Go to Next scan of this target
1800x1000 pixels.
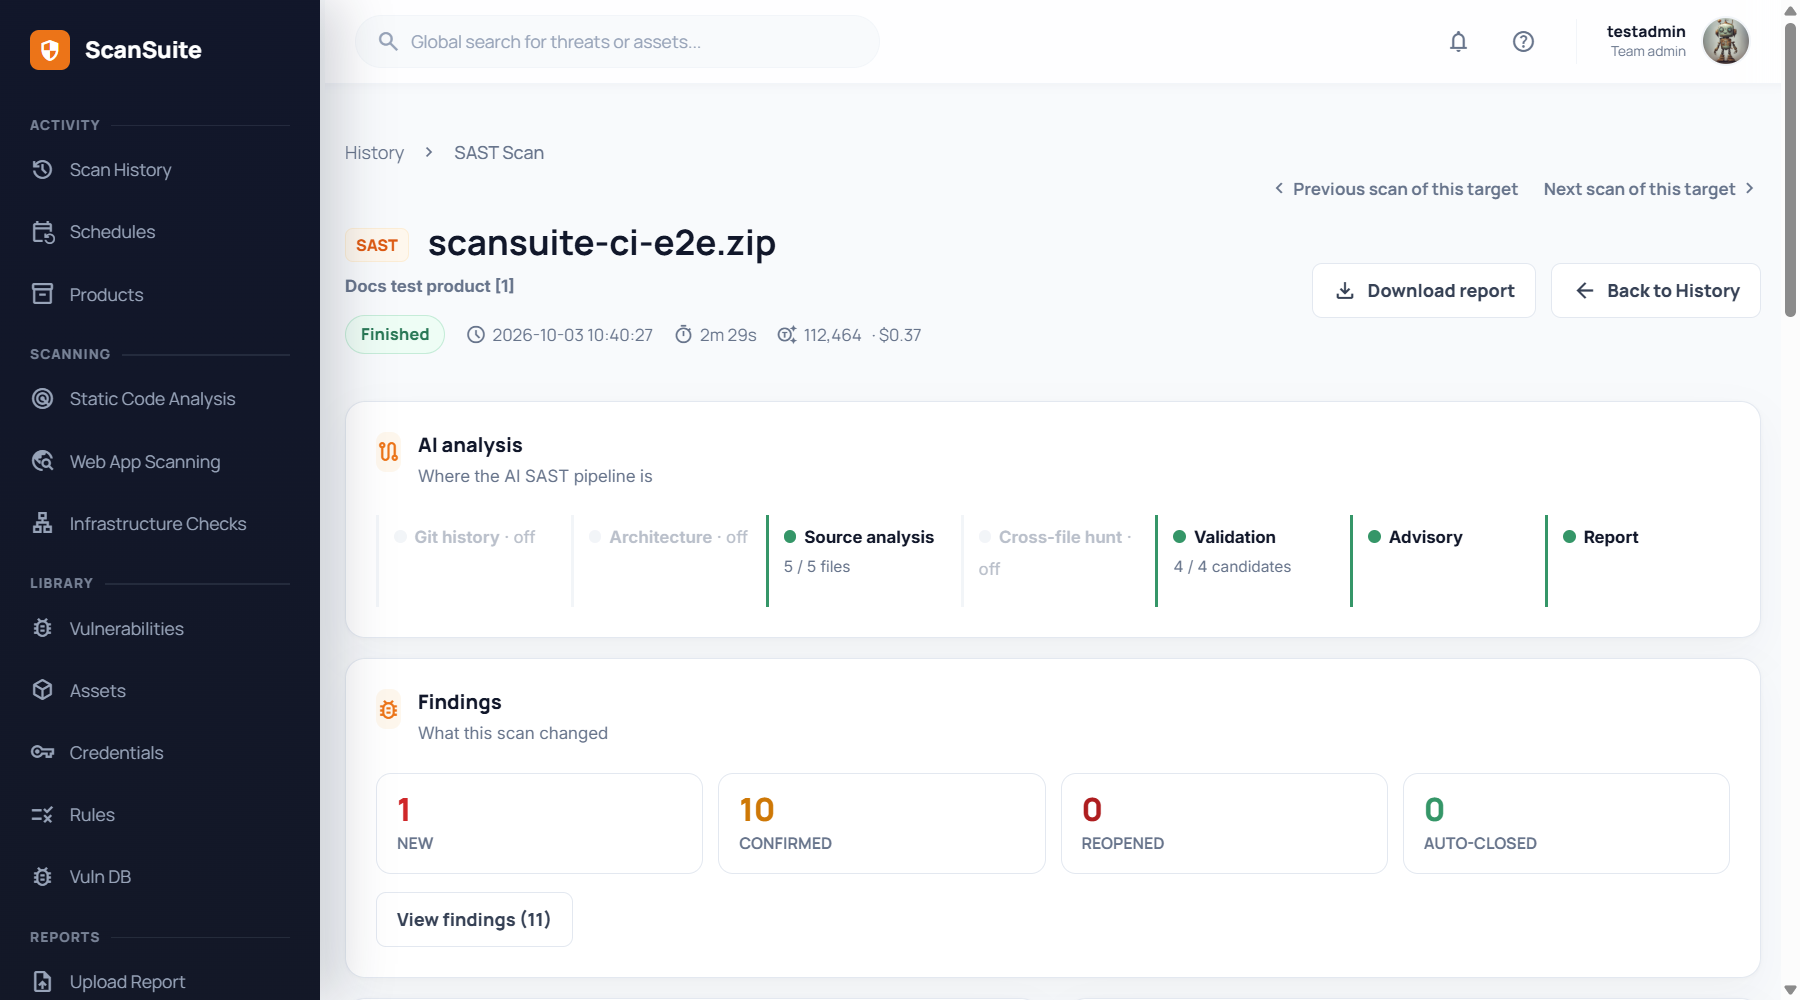pos(1649,189)
